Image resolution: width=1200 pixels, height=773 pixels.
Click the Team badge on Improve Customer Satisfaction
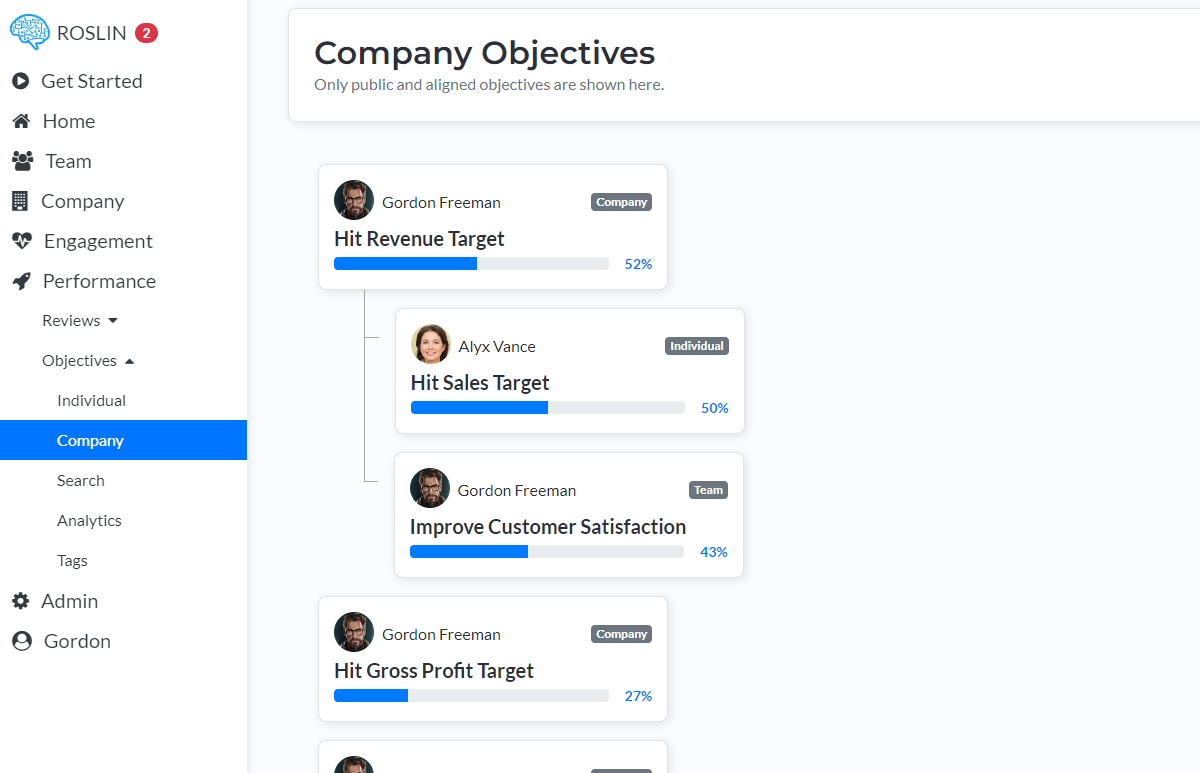click(x=708, y=490)
